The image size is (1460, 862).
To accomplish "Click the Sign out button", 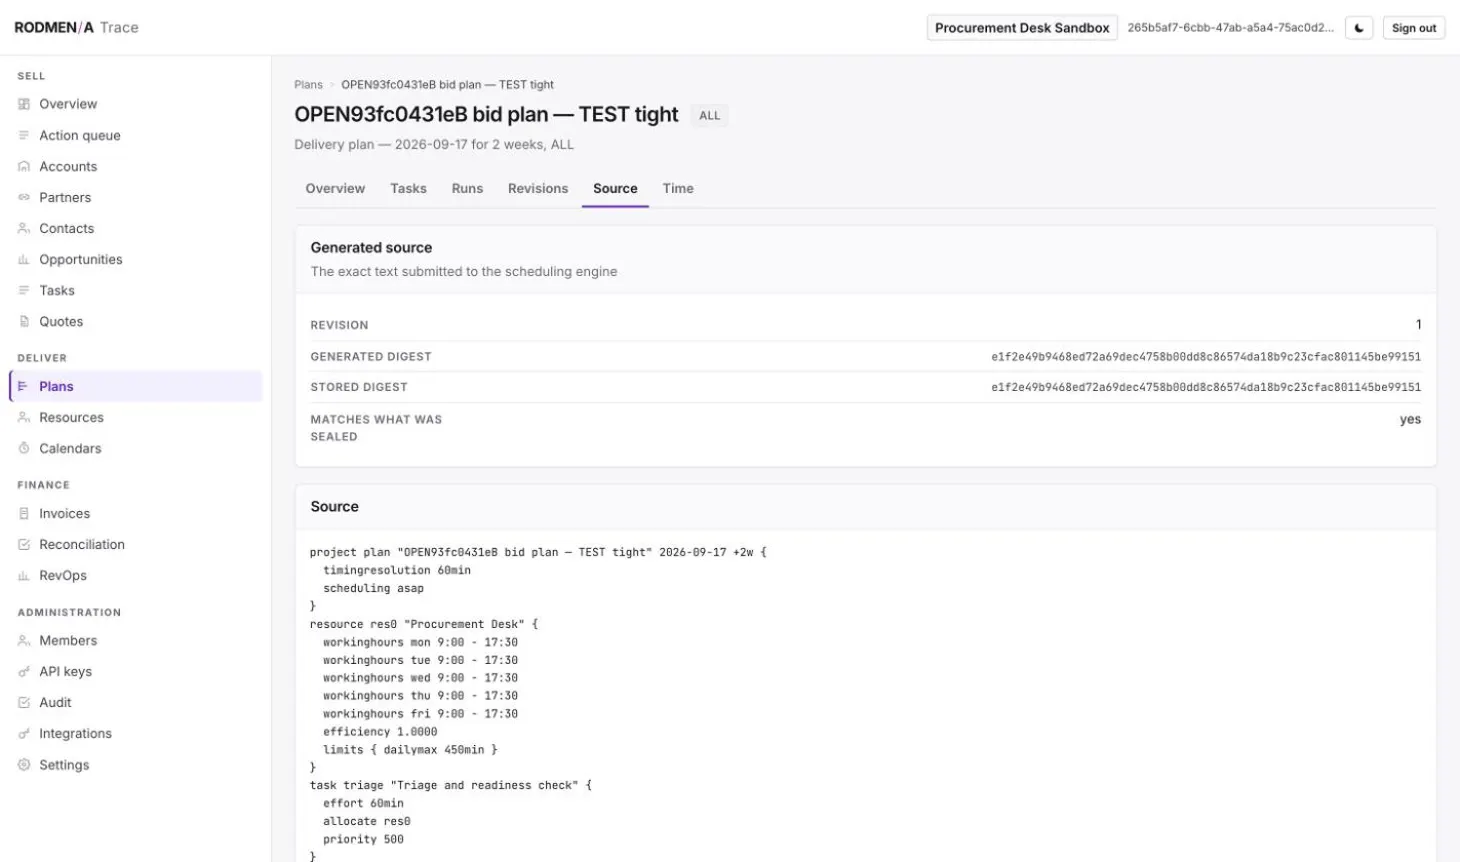I will 1414,28.
